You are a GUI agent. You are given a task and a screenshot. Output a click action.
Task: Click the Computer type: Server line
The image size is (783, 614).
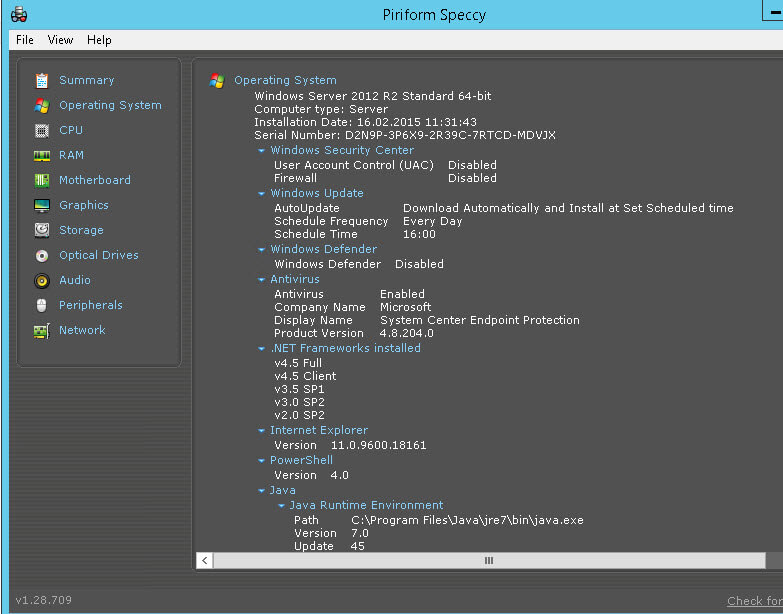(321, 109)
